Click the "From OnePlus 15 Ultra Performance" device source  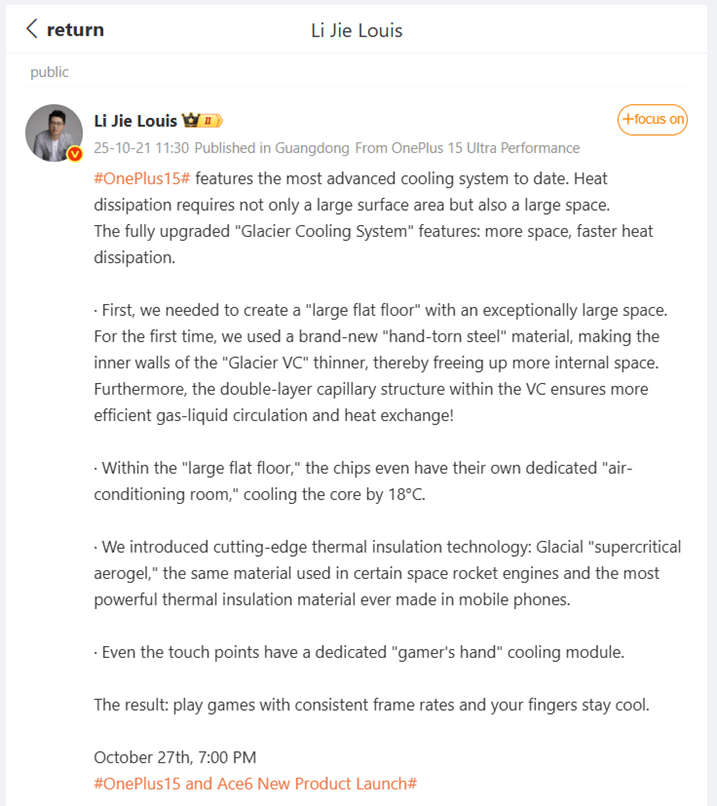pyautogui.click(x=467, y=148)
